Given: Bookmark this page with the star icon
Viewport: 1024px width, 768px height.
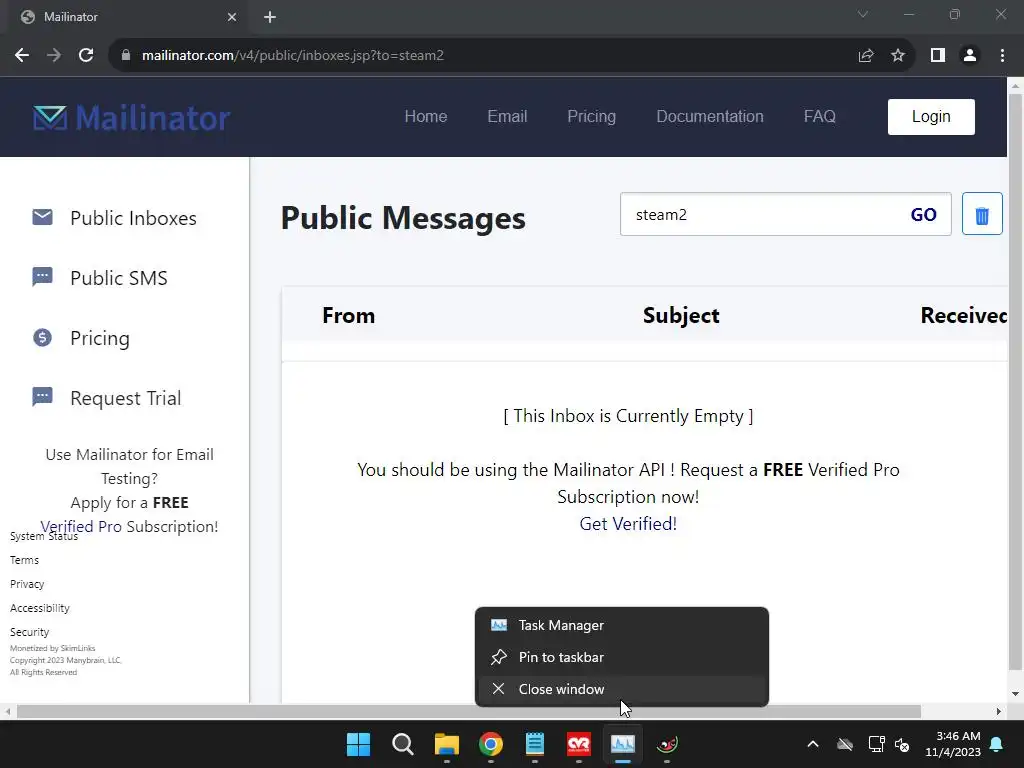Looking at the screenshot, I should (898, 56).
